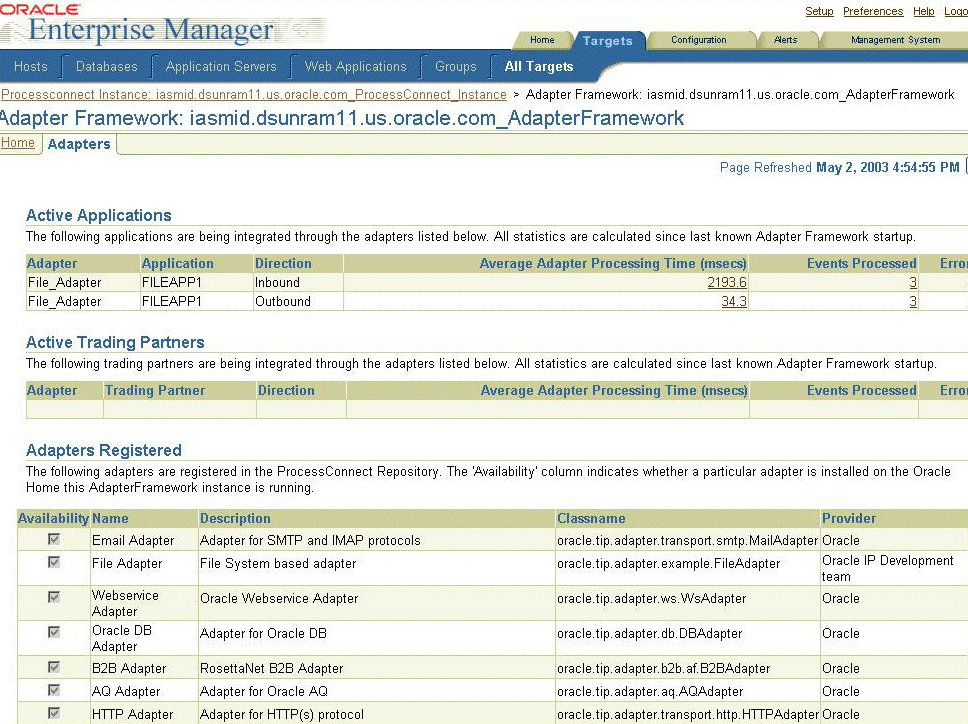Viewport: 968px width, 724px height.
Task: Toggle Oracle DB Adapter availability checkbox
Action: 54,633
